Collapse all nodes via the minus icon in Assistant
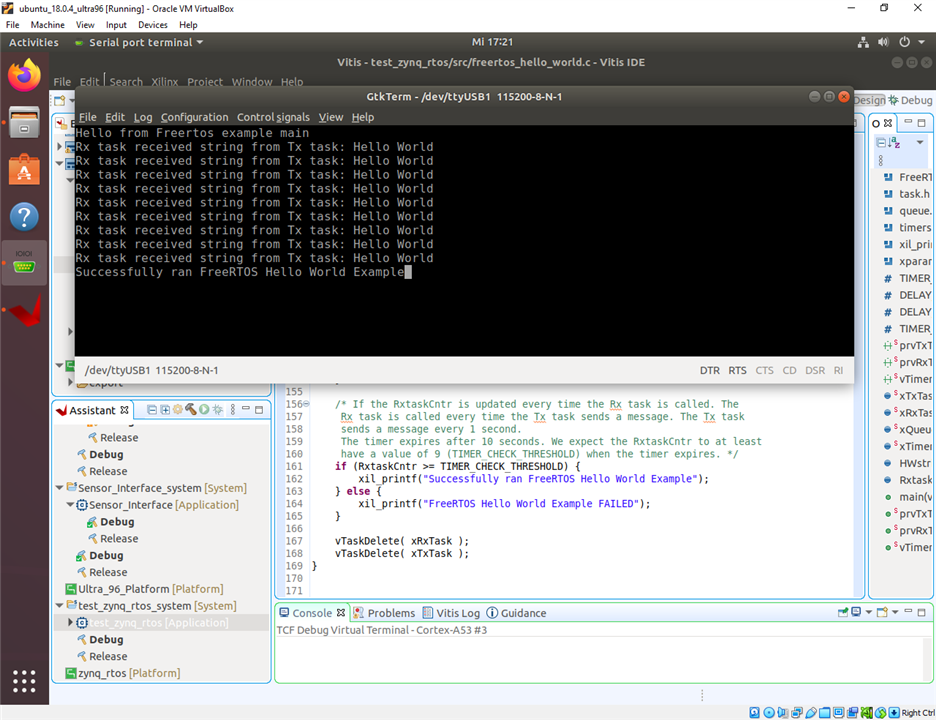The width and height of the screenshot is (936, 720). click(x=154, y=410)
